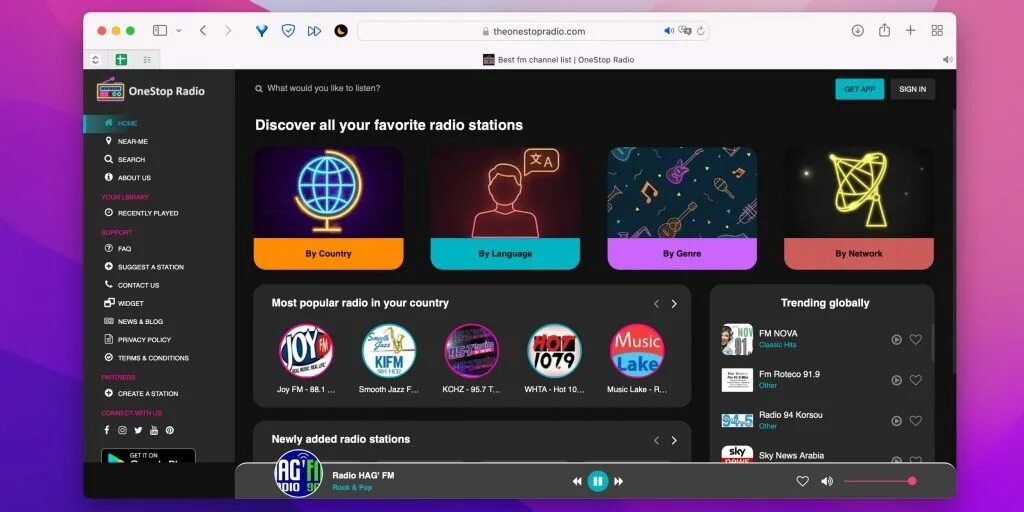The image size is (1024, 512).
Task: Mute tab audio in address bar
Action: click(x=669, y=31)
